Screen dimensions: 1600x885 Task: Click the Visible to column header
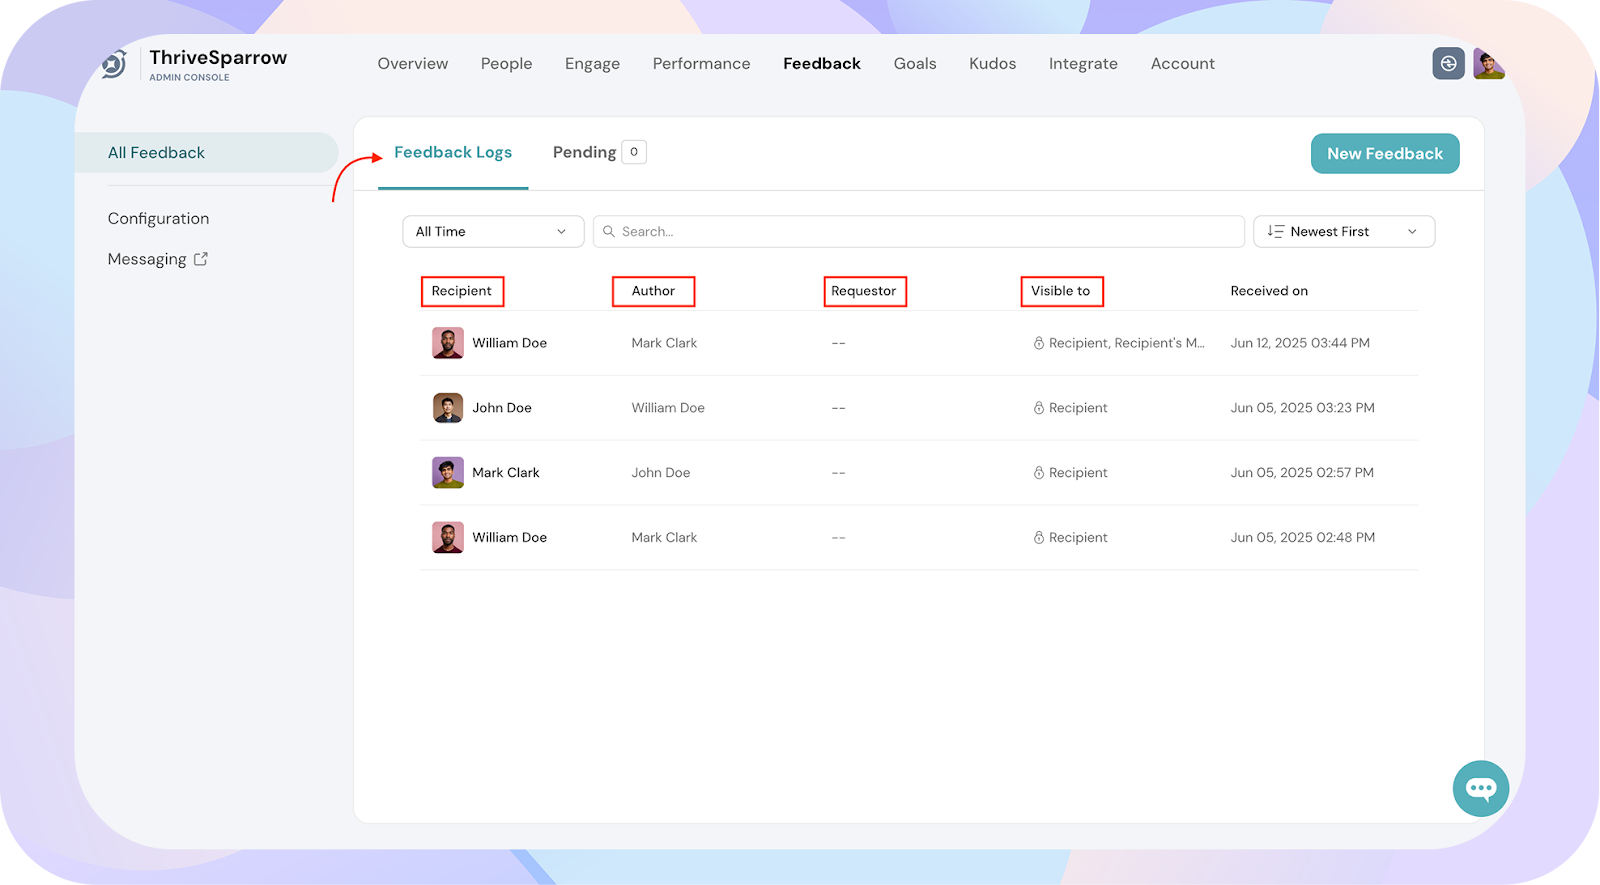(1061, 291)
